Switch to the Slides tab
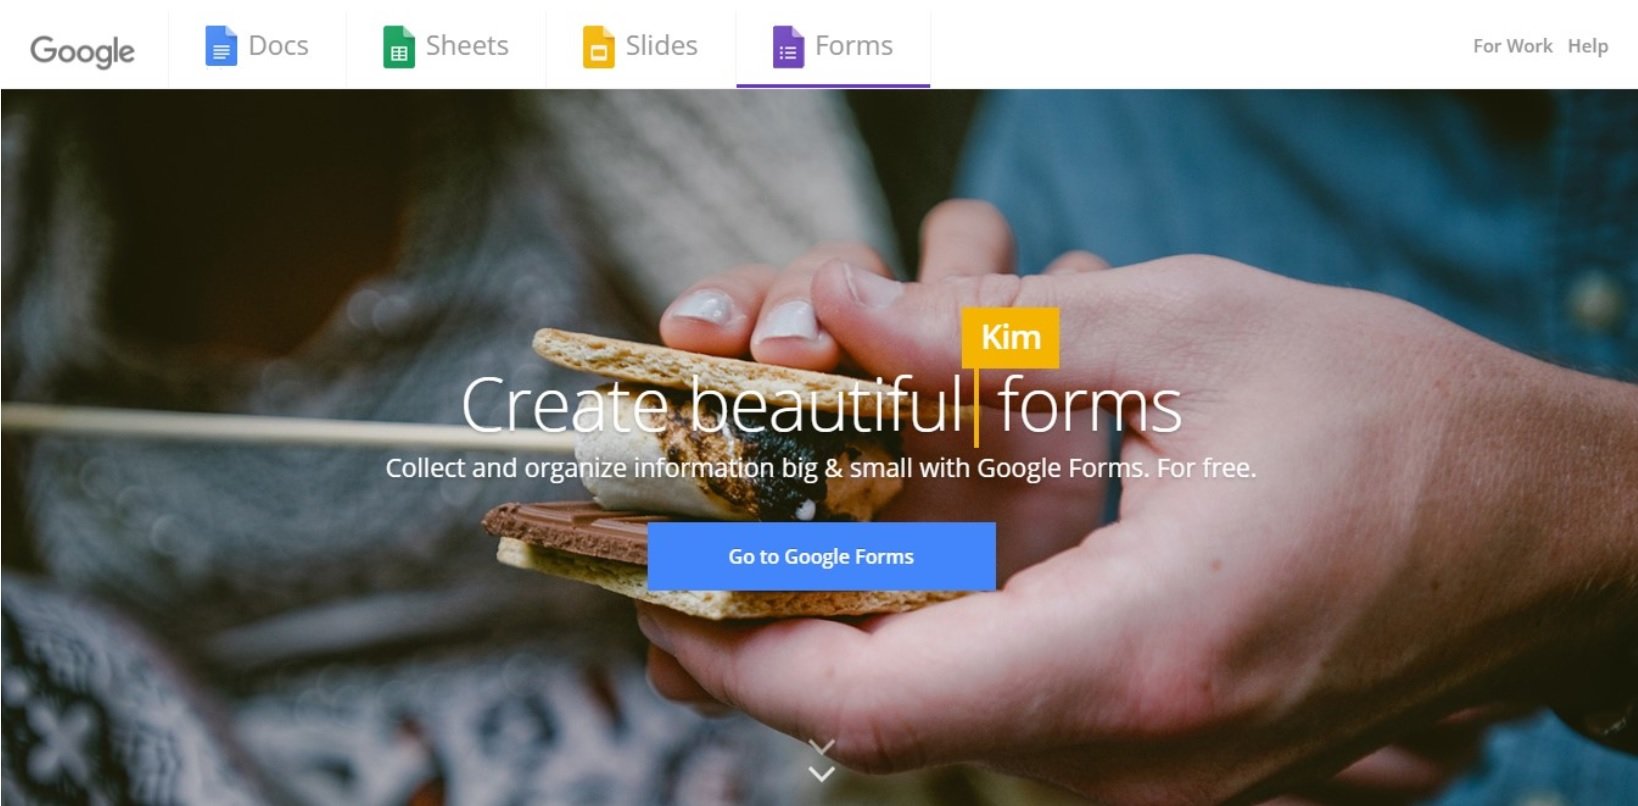This screenshot has height=806, width=1638. tap(661, 46)
